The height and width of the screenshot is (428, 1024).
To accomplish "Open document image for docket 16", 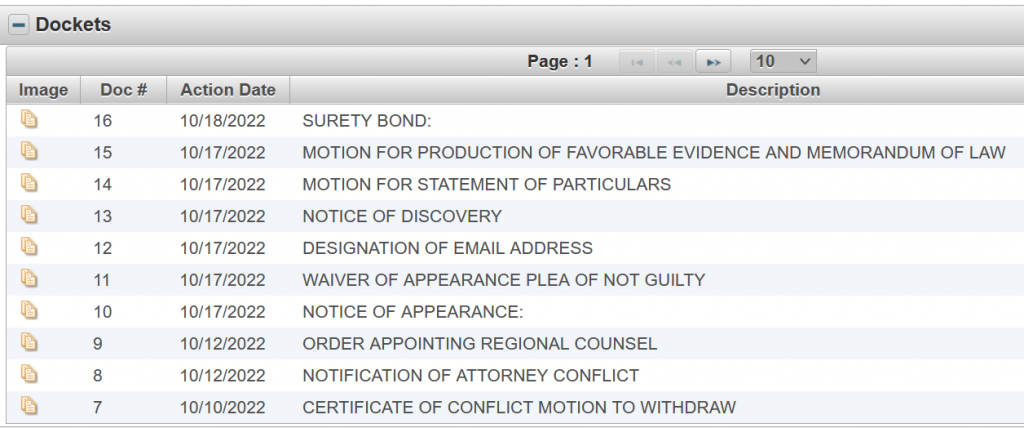I will coord(30,120).
